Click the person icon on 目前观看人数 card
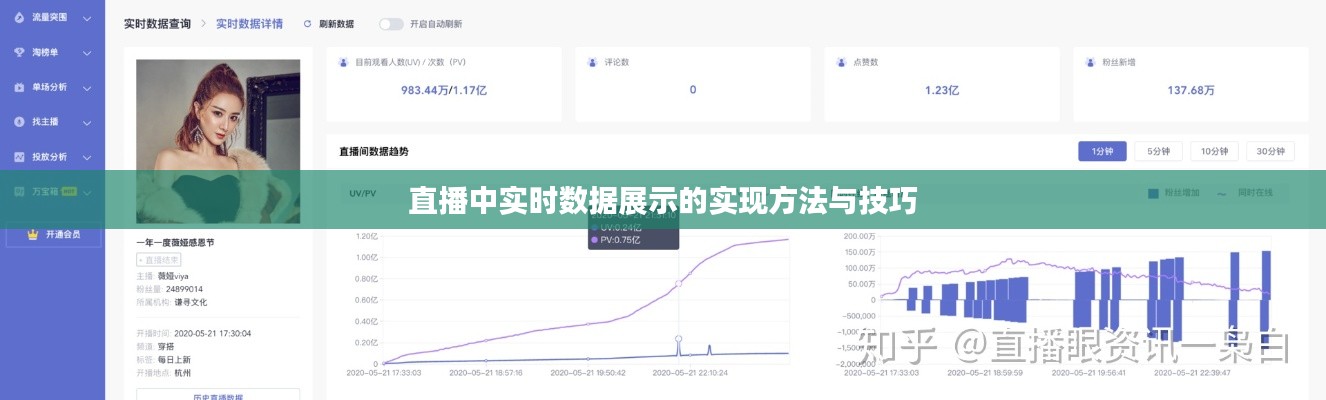1326x400 pixels. tap(344, 62)
